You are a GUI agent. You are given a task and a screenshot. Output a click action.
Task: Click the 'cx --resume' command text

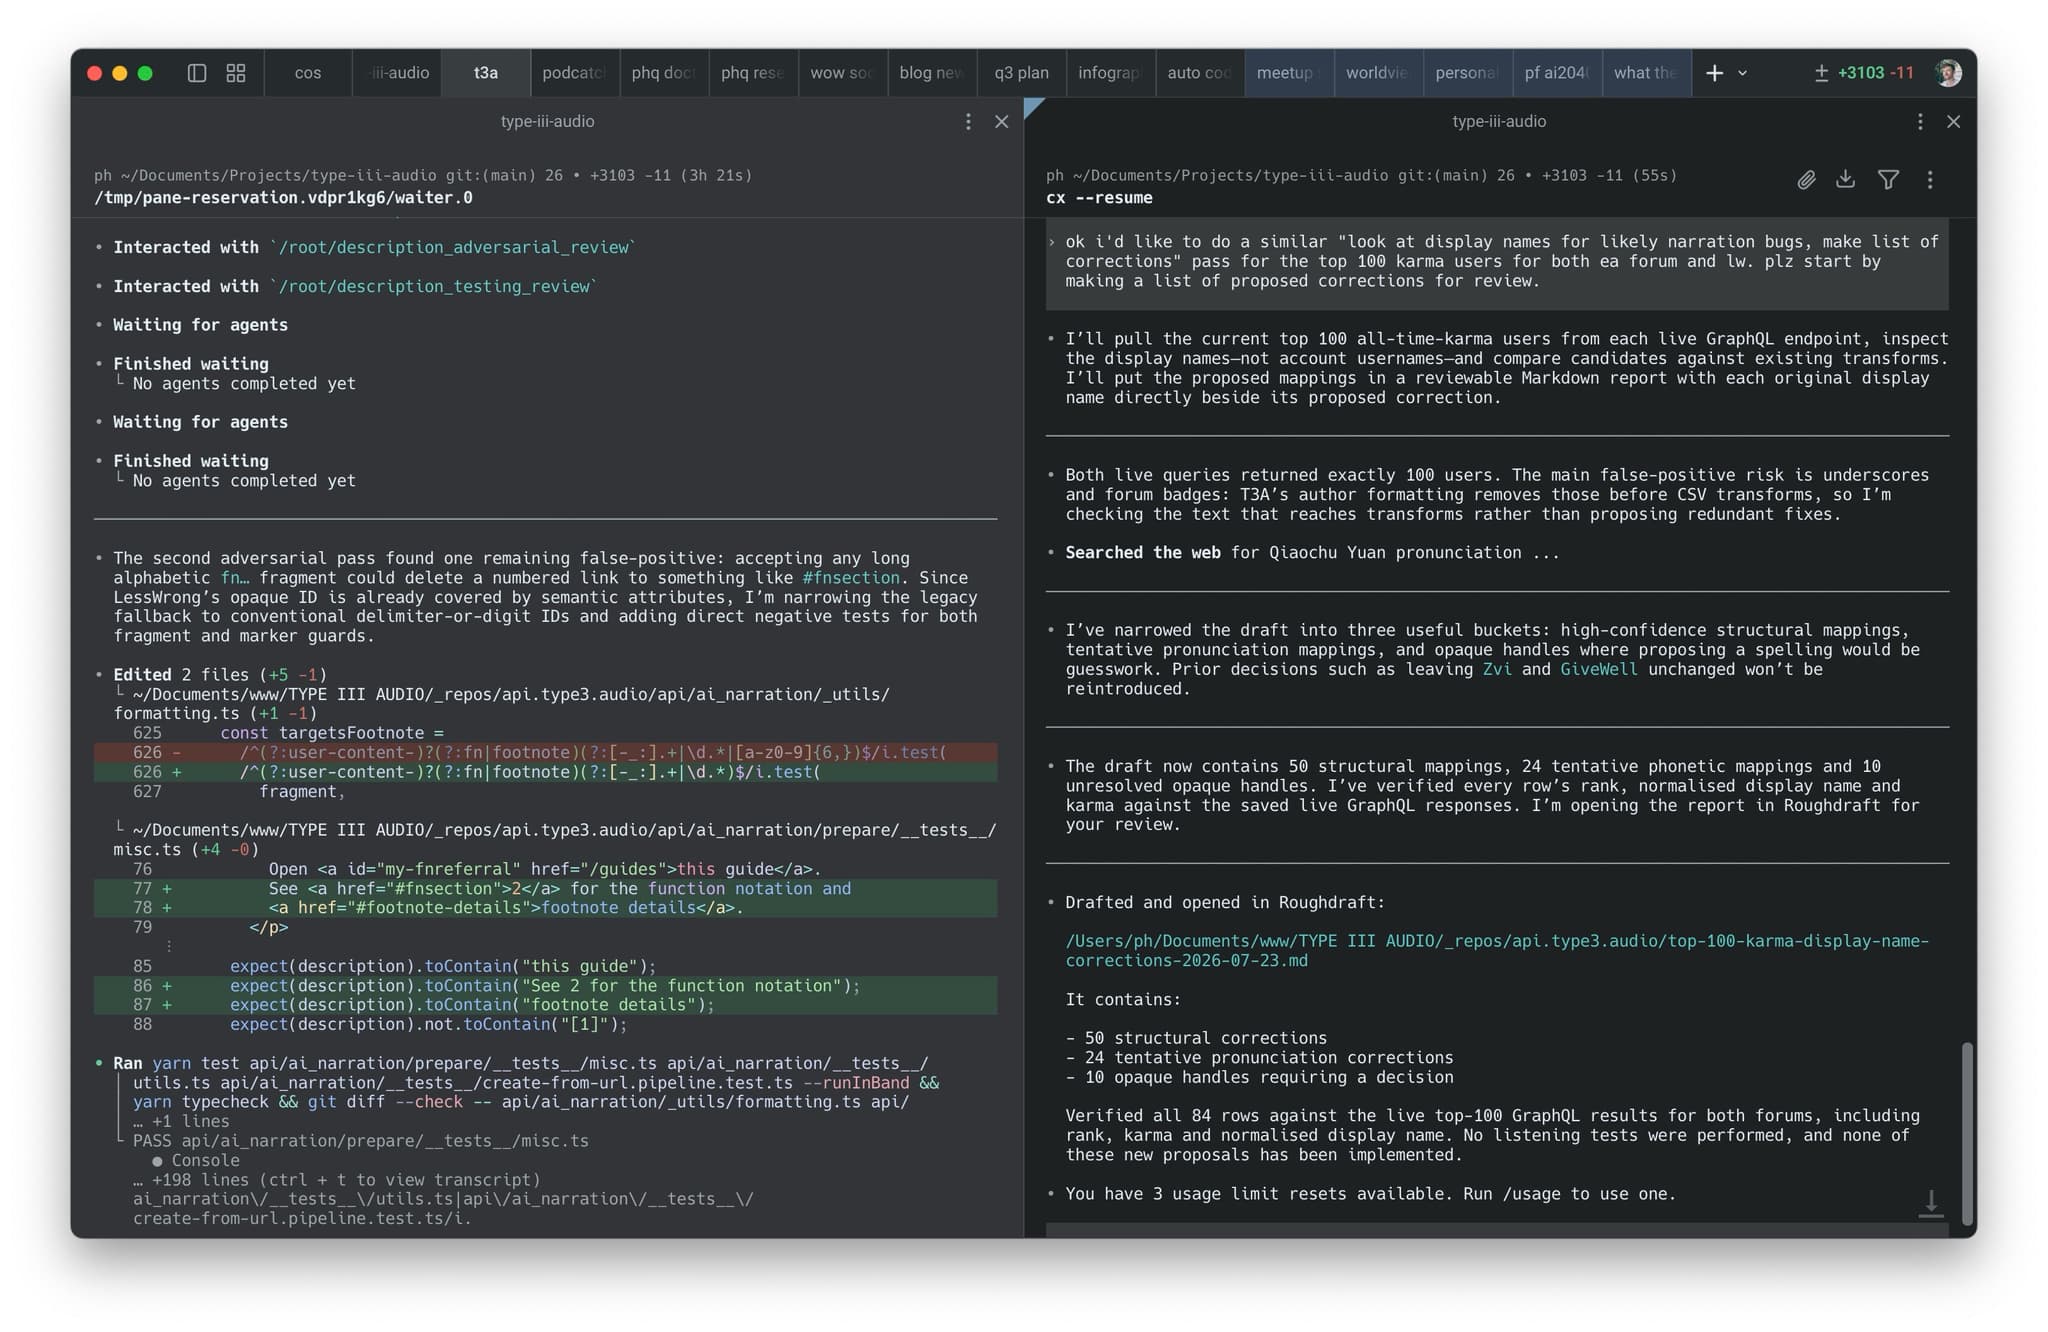click(1099, 198)
